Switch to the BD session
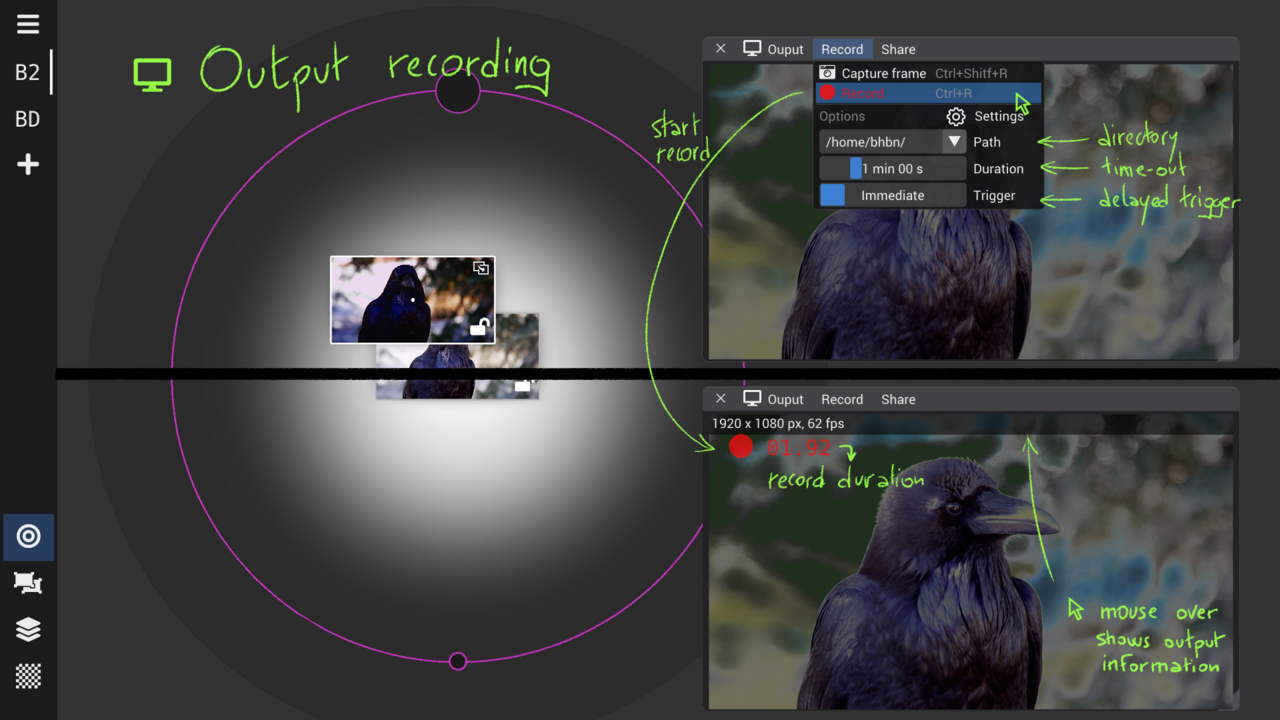 (x=26, y=118)
